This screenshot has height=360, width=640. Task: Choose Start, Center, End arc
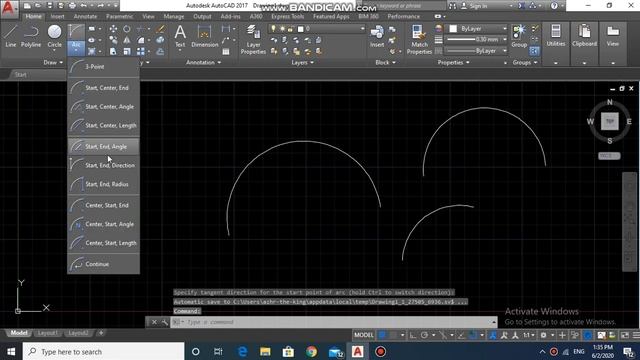(x=104, y=88)
